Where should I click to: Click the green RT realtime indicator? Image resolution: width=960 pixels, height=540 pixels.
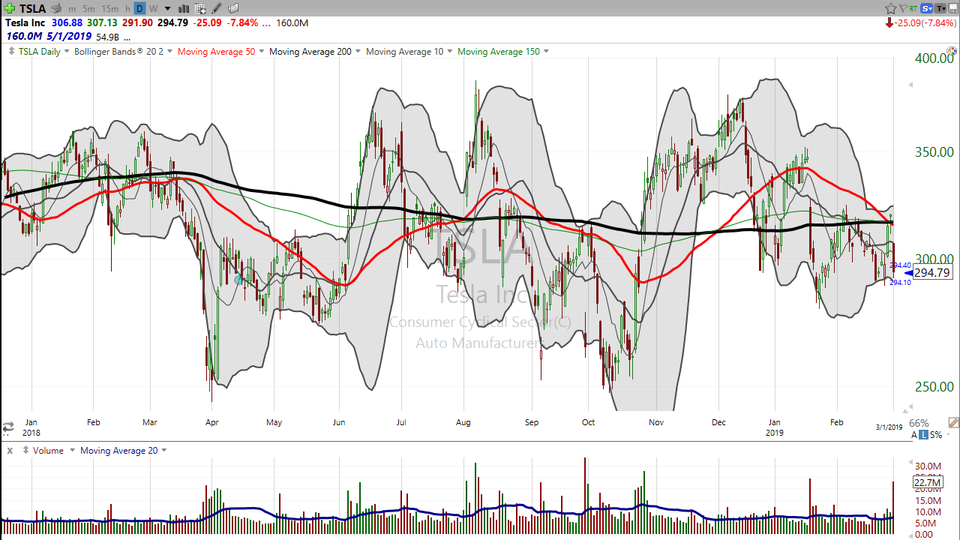tap(913, 8)
